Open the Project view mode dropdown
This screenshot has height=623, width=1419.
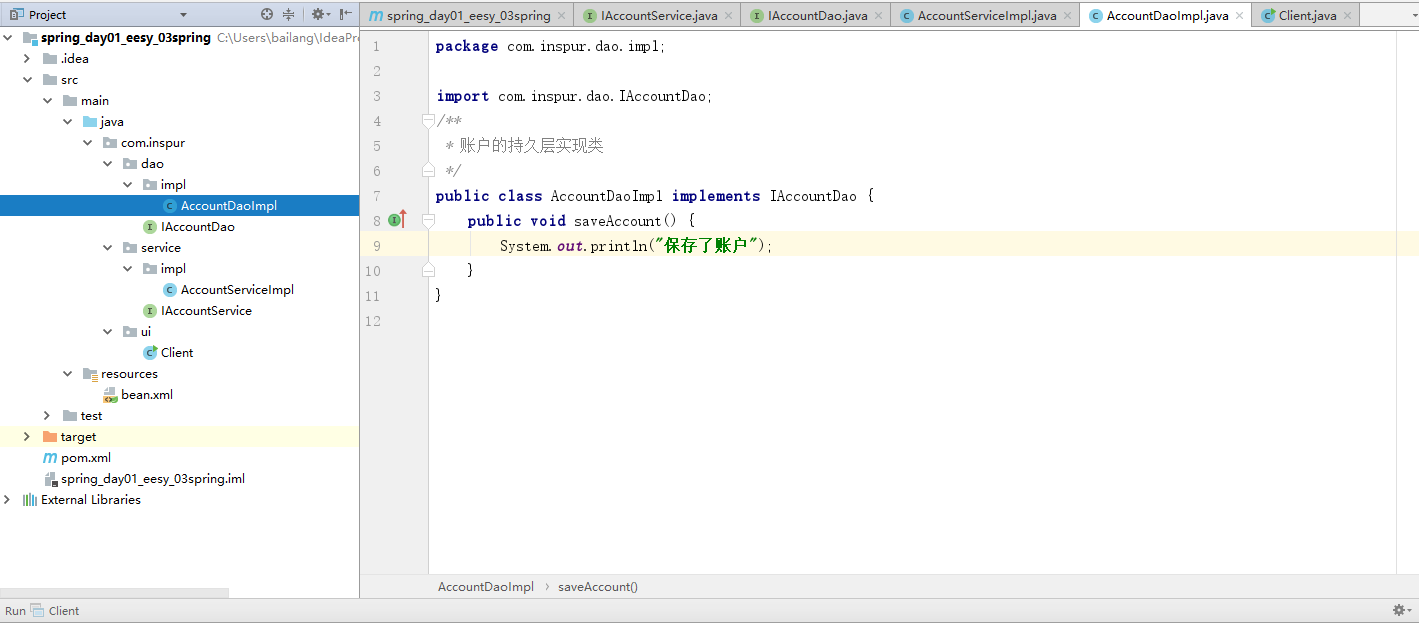coord(183,15)
